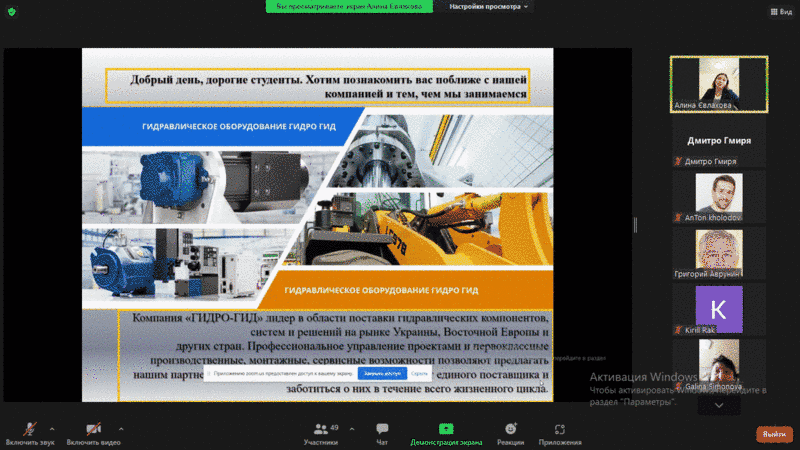This screenshot has height=450, width=800.
Task: Click muted mic icon beside AnTon kholodov
Action: (x=678, y=218)
